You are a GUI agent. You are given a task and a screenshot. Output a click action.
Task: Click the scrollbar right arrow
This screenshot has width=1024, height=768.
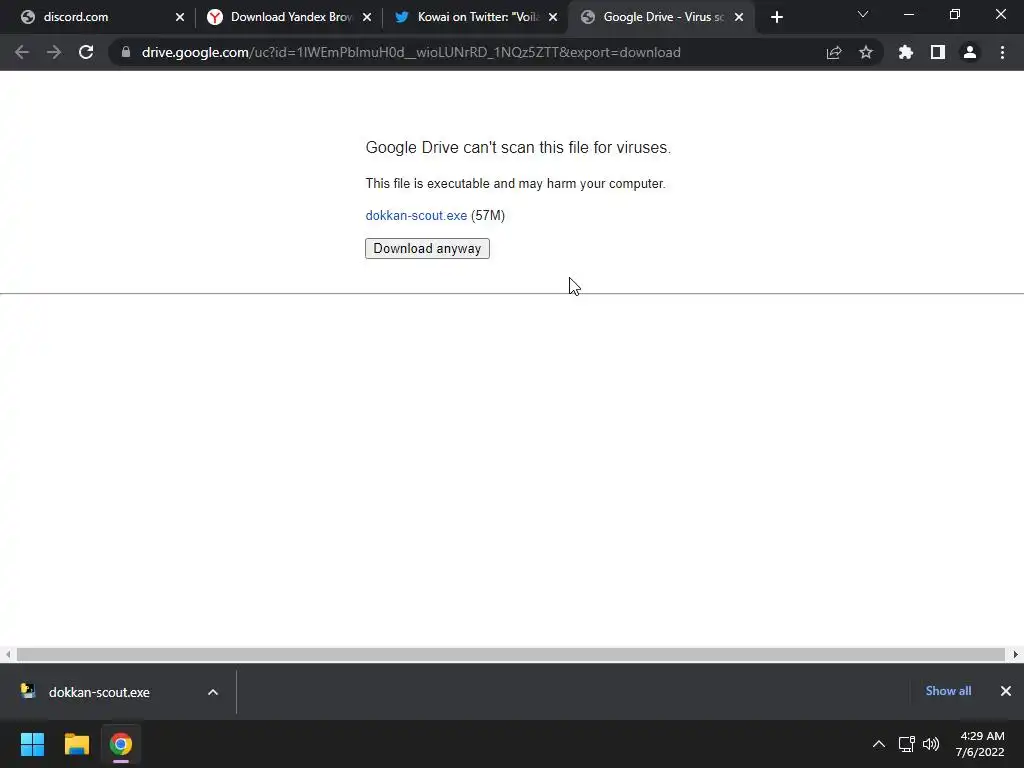click(1016, 654)
